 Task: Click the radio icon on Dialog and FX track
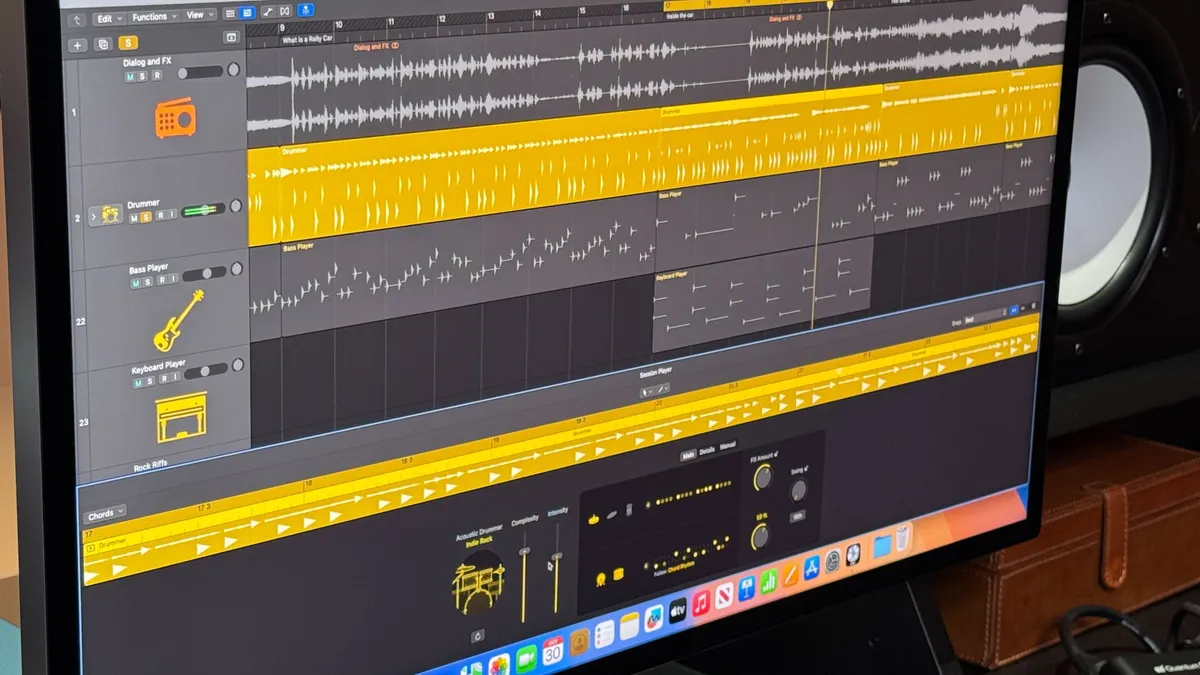(x=174, y=119)
